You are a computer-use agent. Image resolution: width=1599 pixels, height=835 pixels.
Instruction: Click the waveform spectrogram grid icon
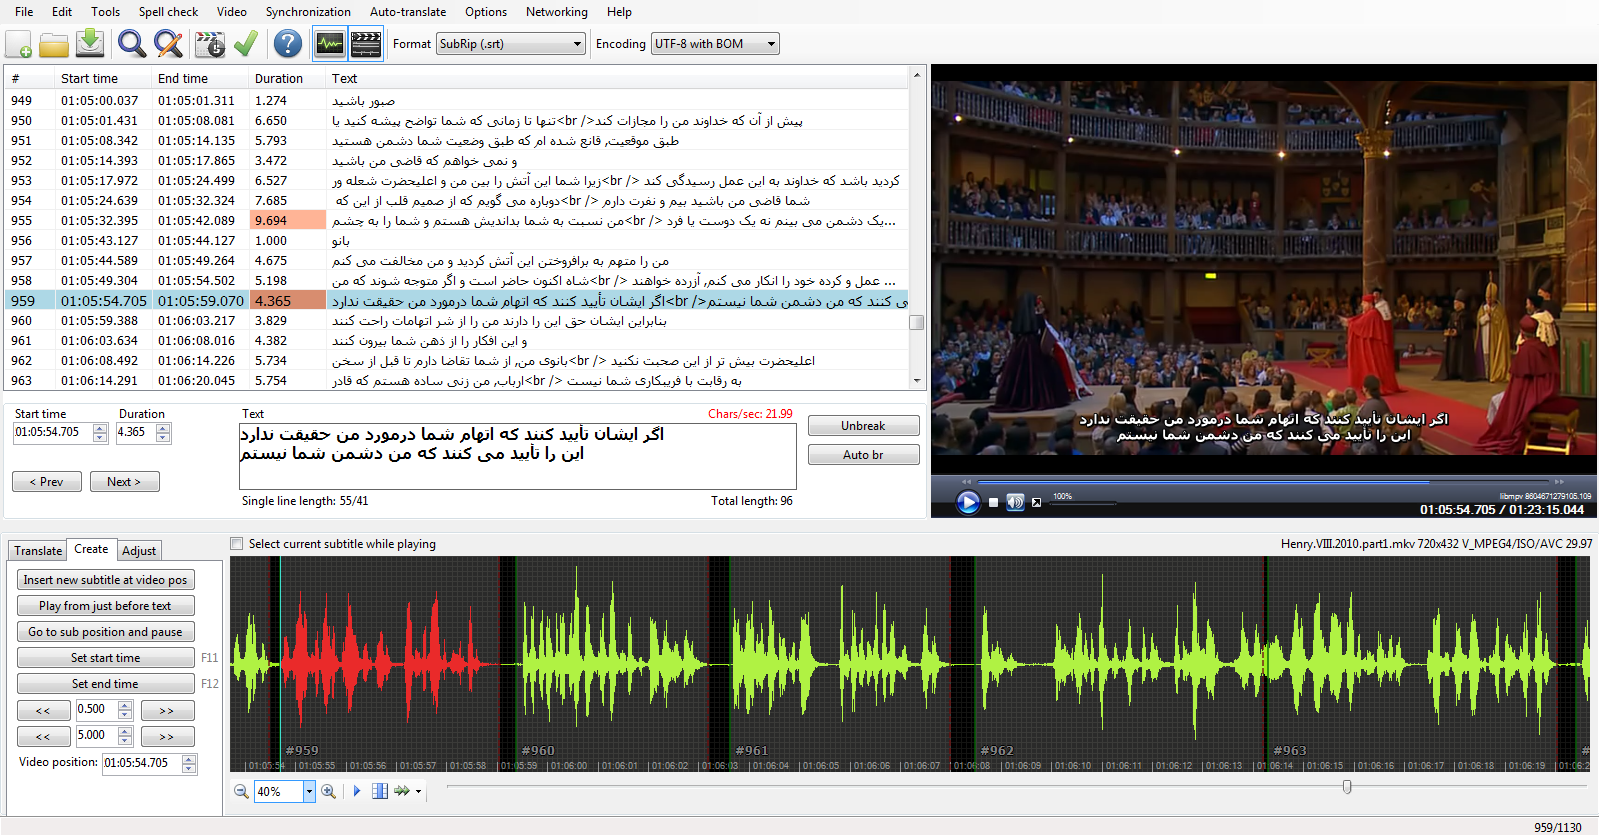[x=380, y=791]
